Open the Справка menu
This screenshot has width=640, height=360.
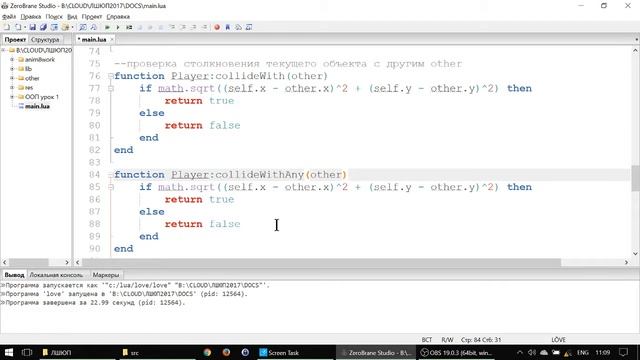point(118,17)
